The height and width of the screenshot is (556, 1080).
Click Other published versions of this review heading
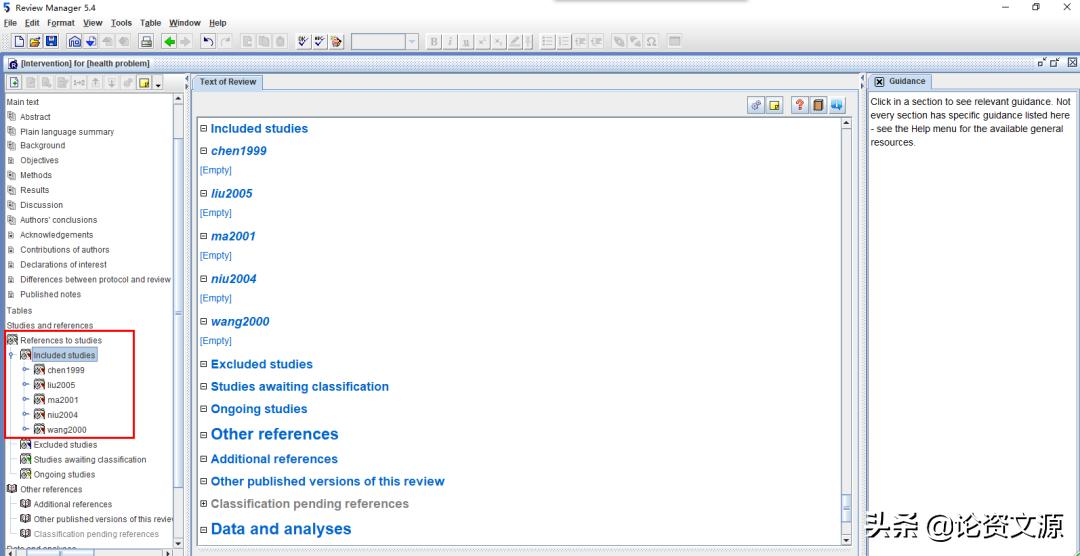pyautogui.click(x=328, y=481)
